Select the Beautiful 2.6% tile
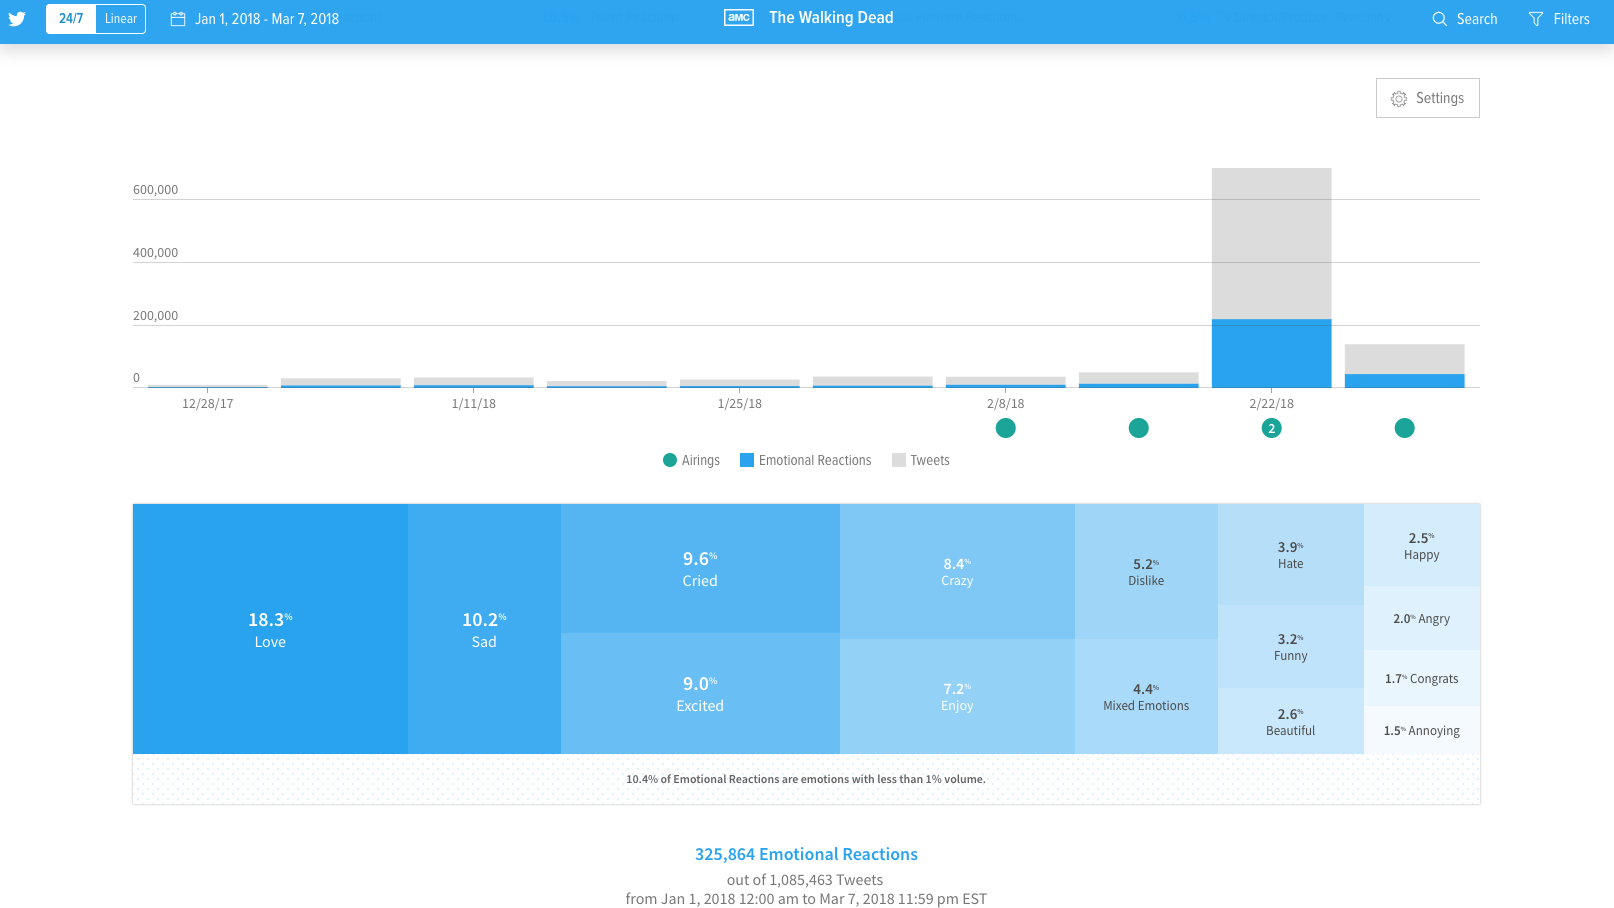1614x908 pixels. click(x=1291, y=721)
